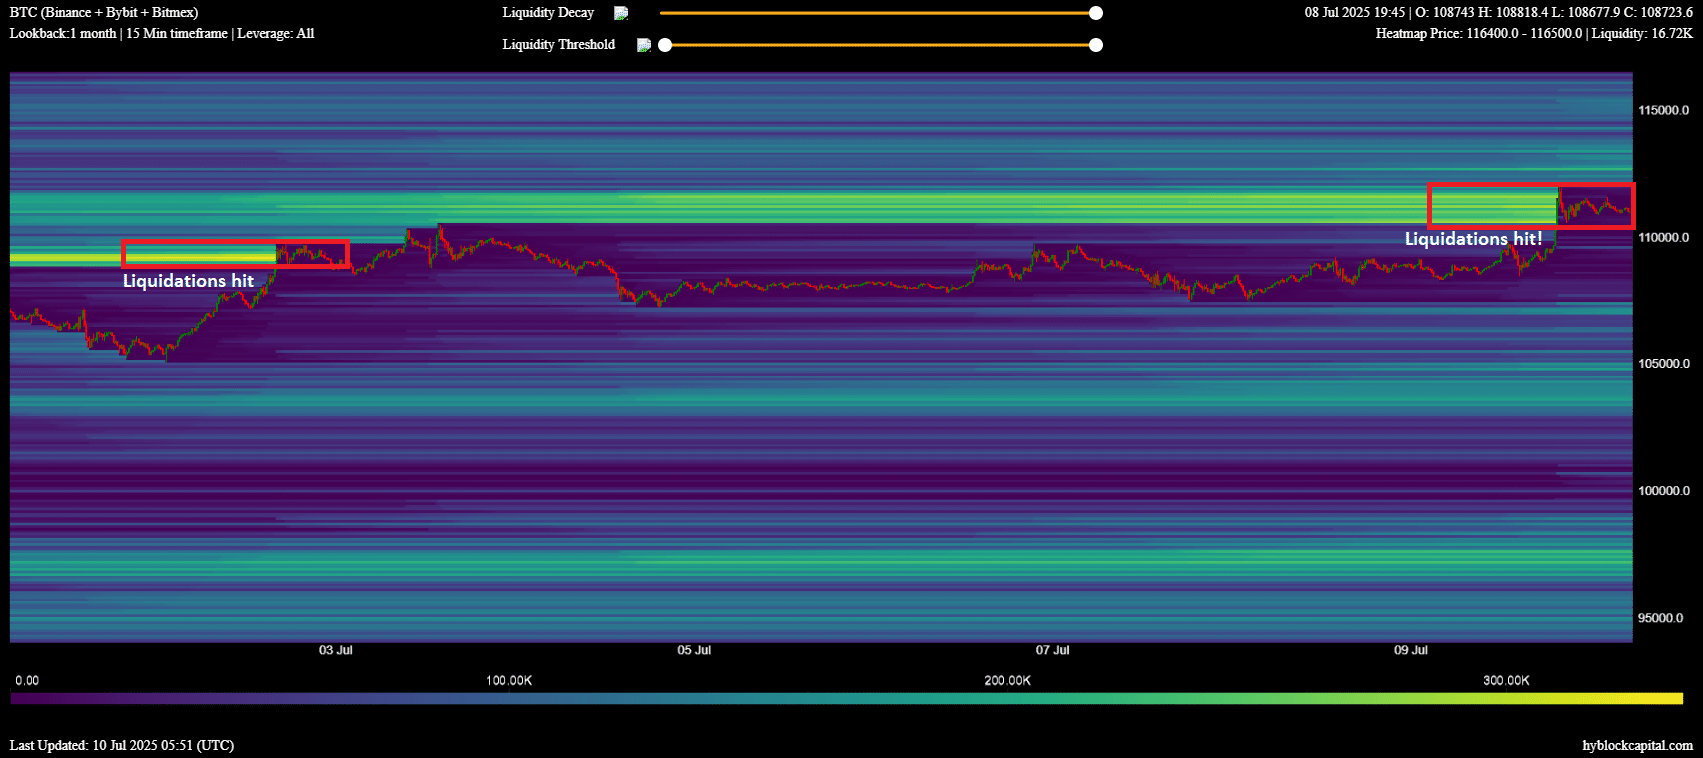Click the "Lookback:1 month" setting text
The image size is (1703, 758).
pos(63,34)
